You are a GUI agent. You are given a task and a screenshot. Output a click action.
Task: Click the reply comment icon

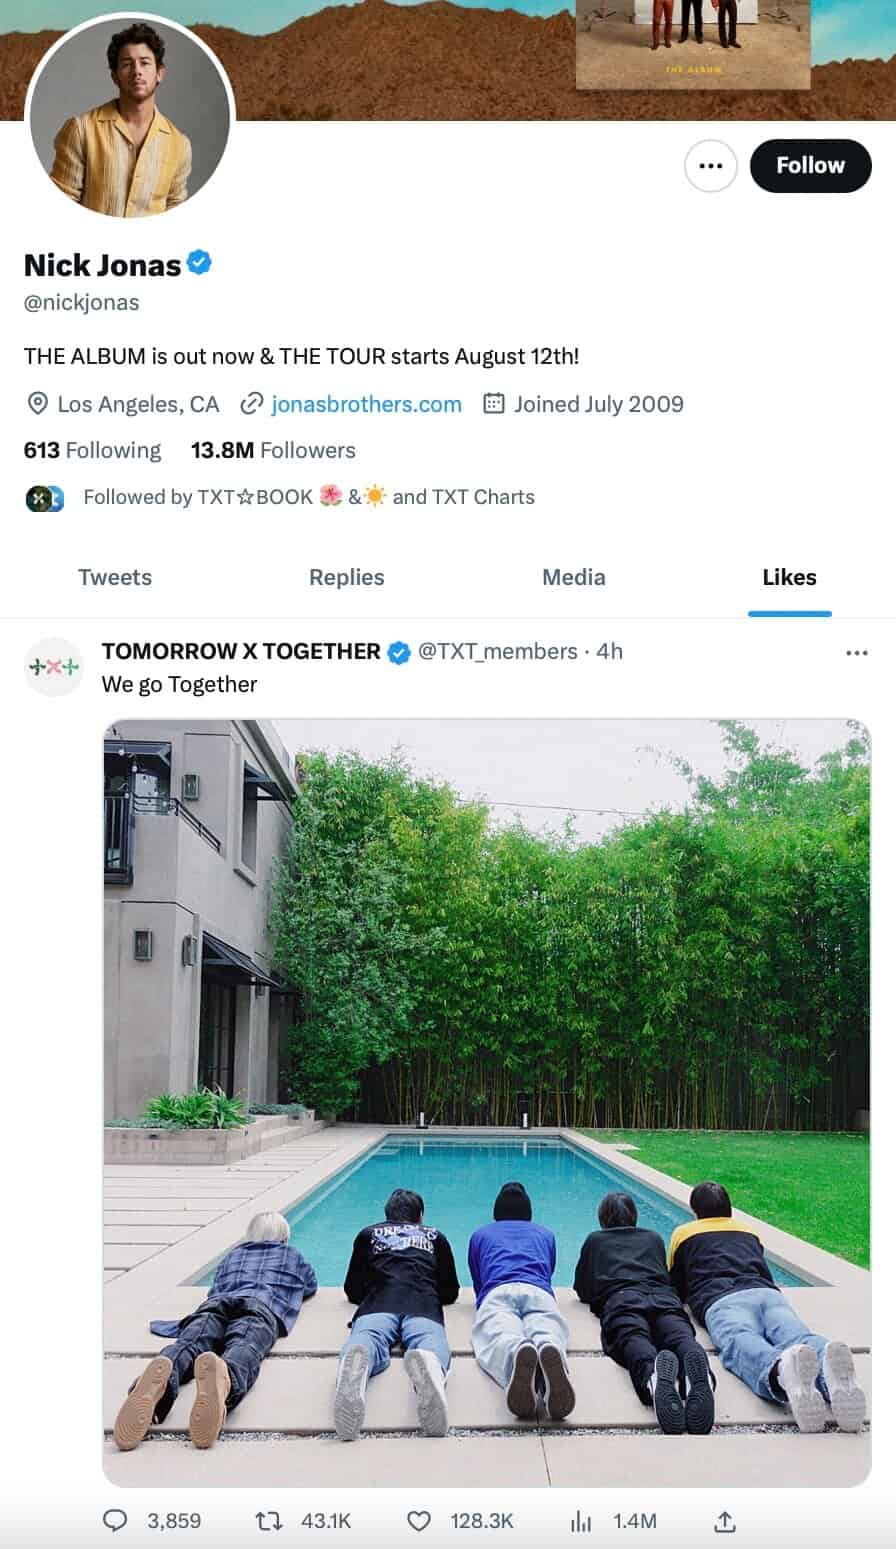[116, 1521]
